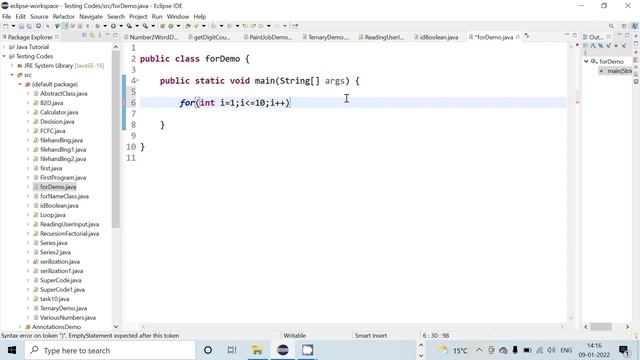The height and width of the screenshot is (360, 640).
Task: Select the Java perspective icon
Action: 635,26
